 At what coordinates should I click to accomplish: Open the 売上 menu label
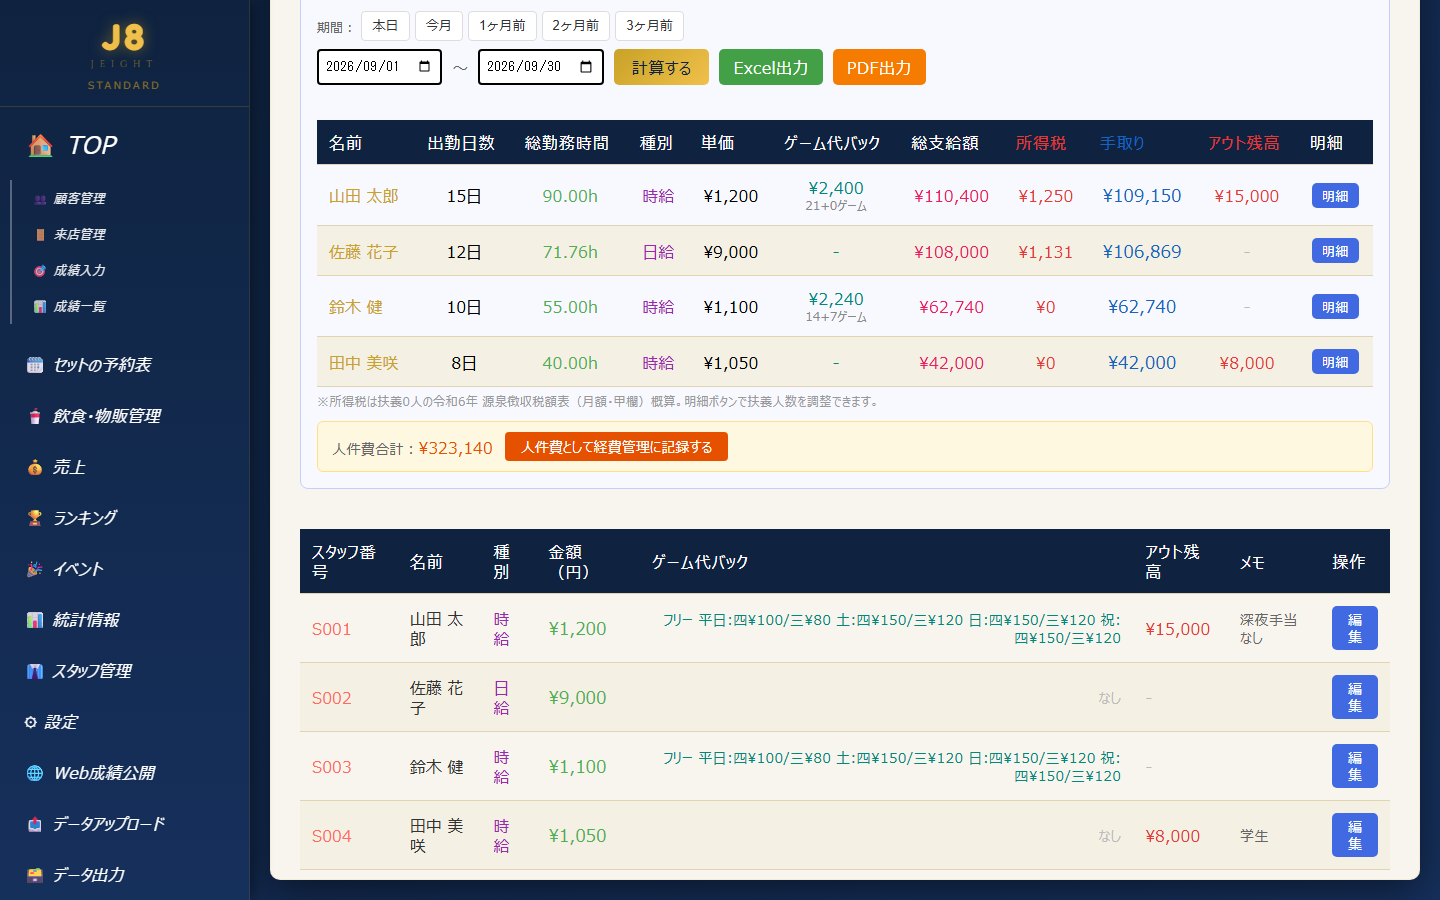[x=69, y=467]
